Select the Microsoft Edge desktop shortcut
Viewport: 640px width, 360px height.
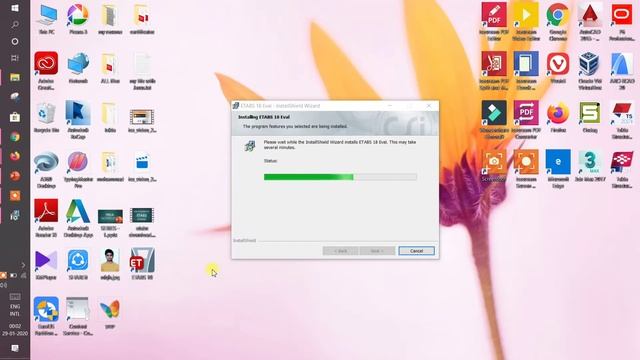click(x=558, y=169)
